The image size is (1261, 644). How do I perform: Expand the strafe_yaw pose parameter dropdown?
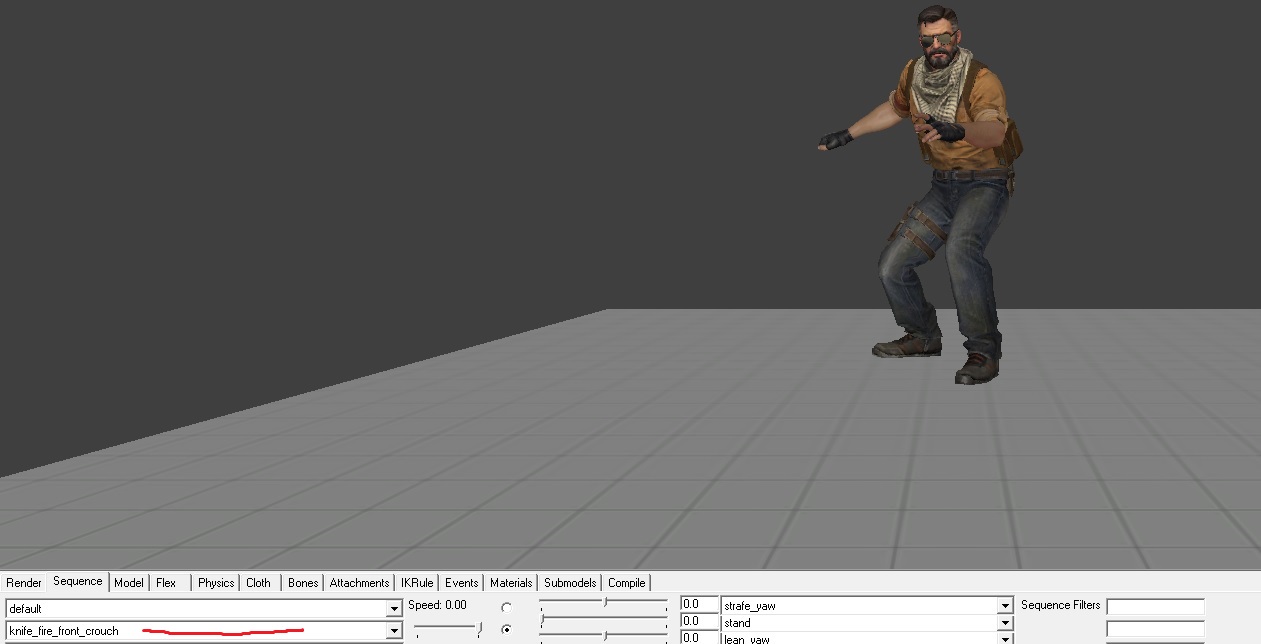[1004, 606]
